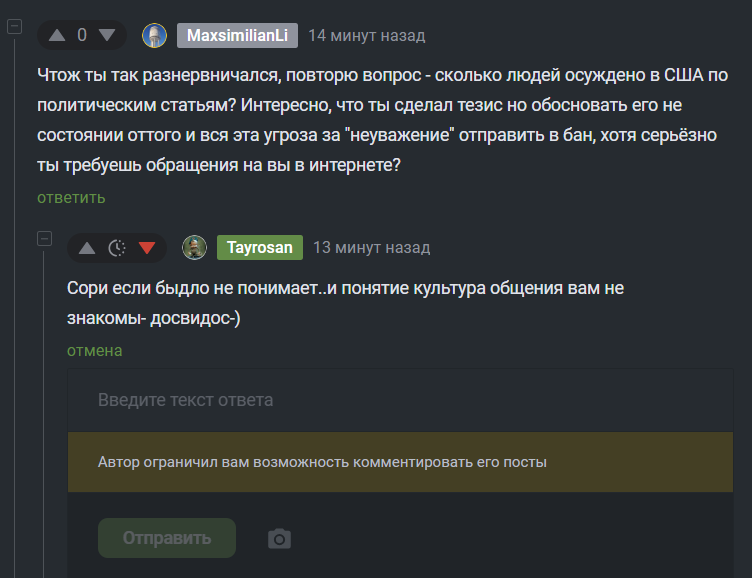
Task: Open MaxsimilianLi's avatar
Action: point(154,36)
